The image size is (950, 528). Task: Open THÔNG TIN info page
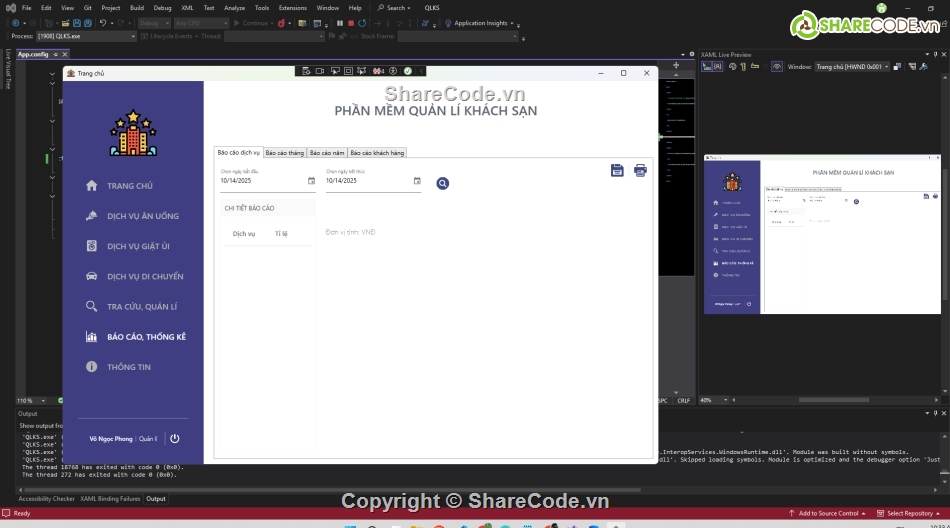tap(128, 367)
